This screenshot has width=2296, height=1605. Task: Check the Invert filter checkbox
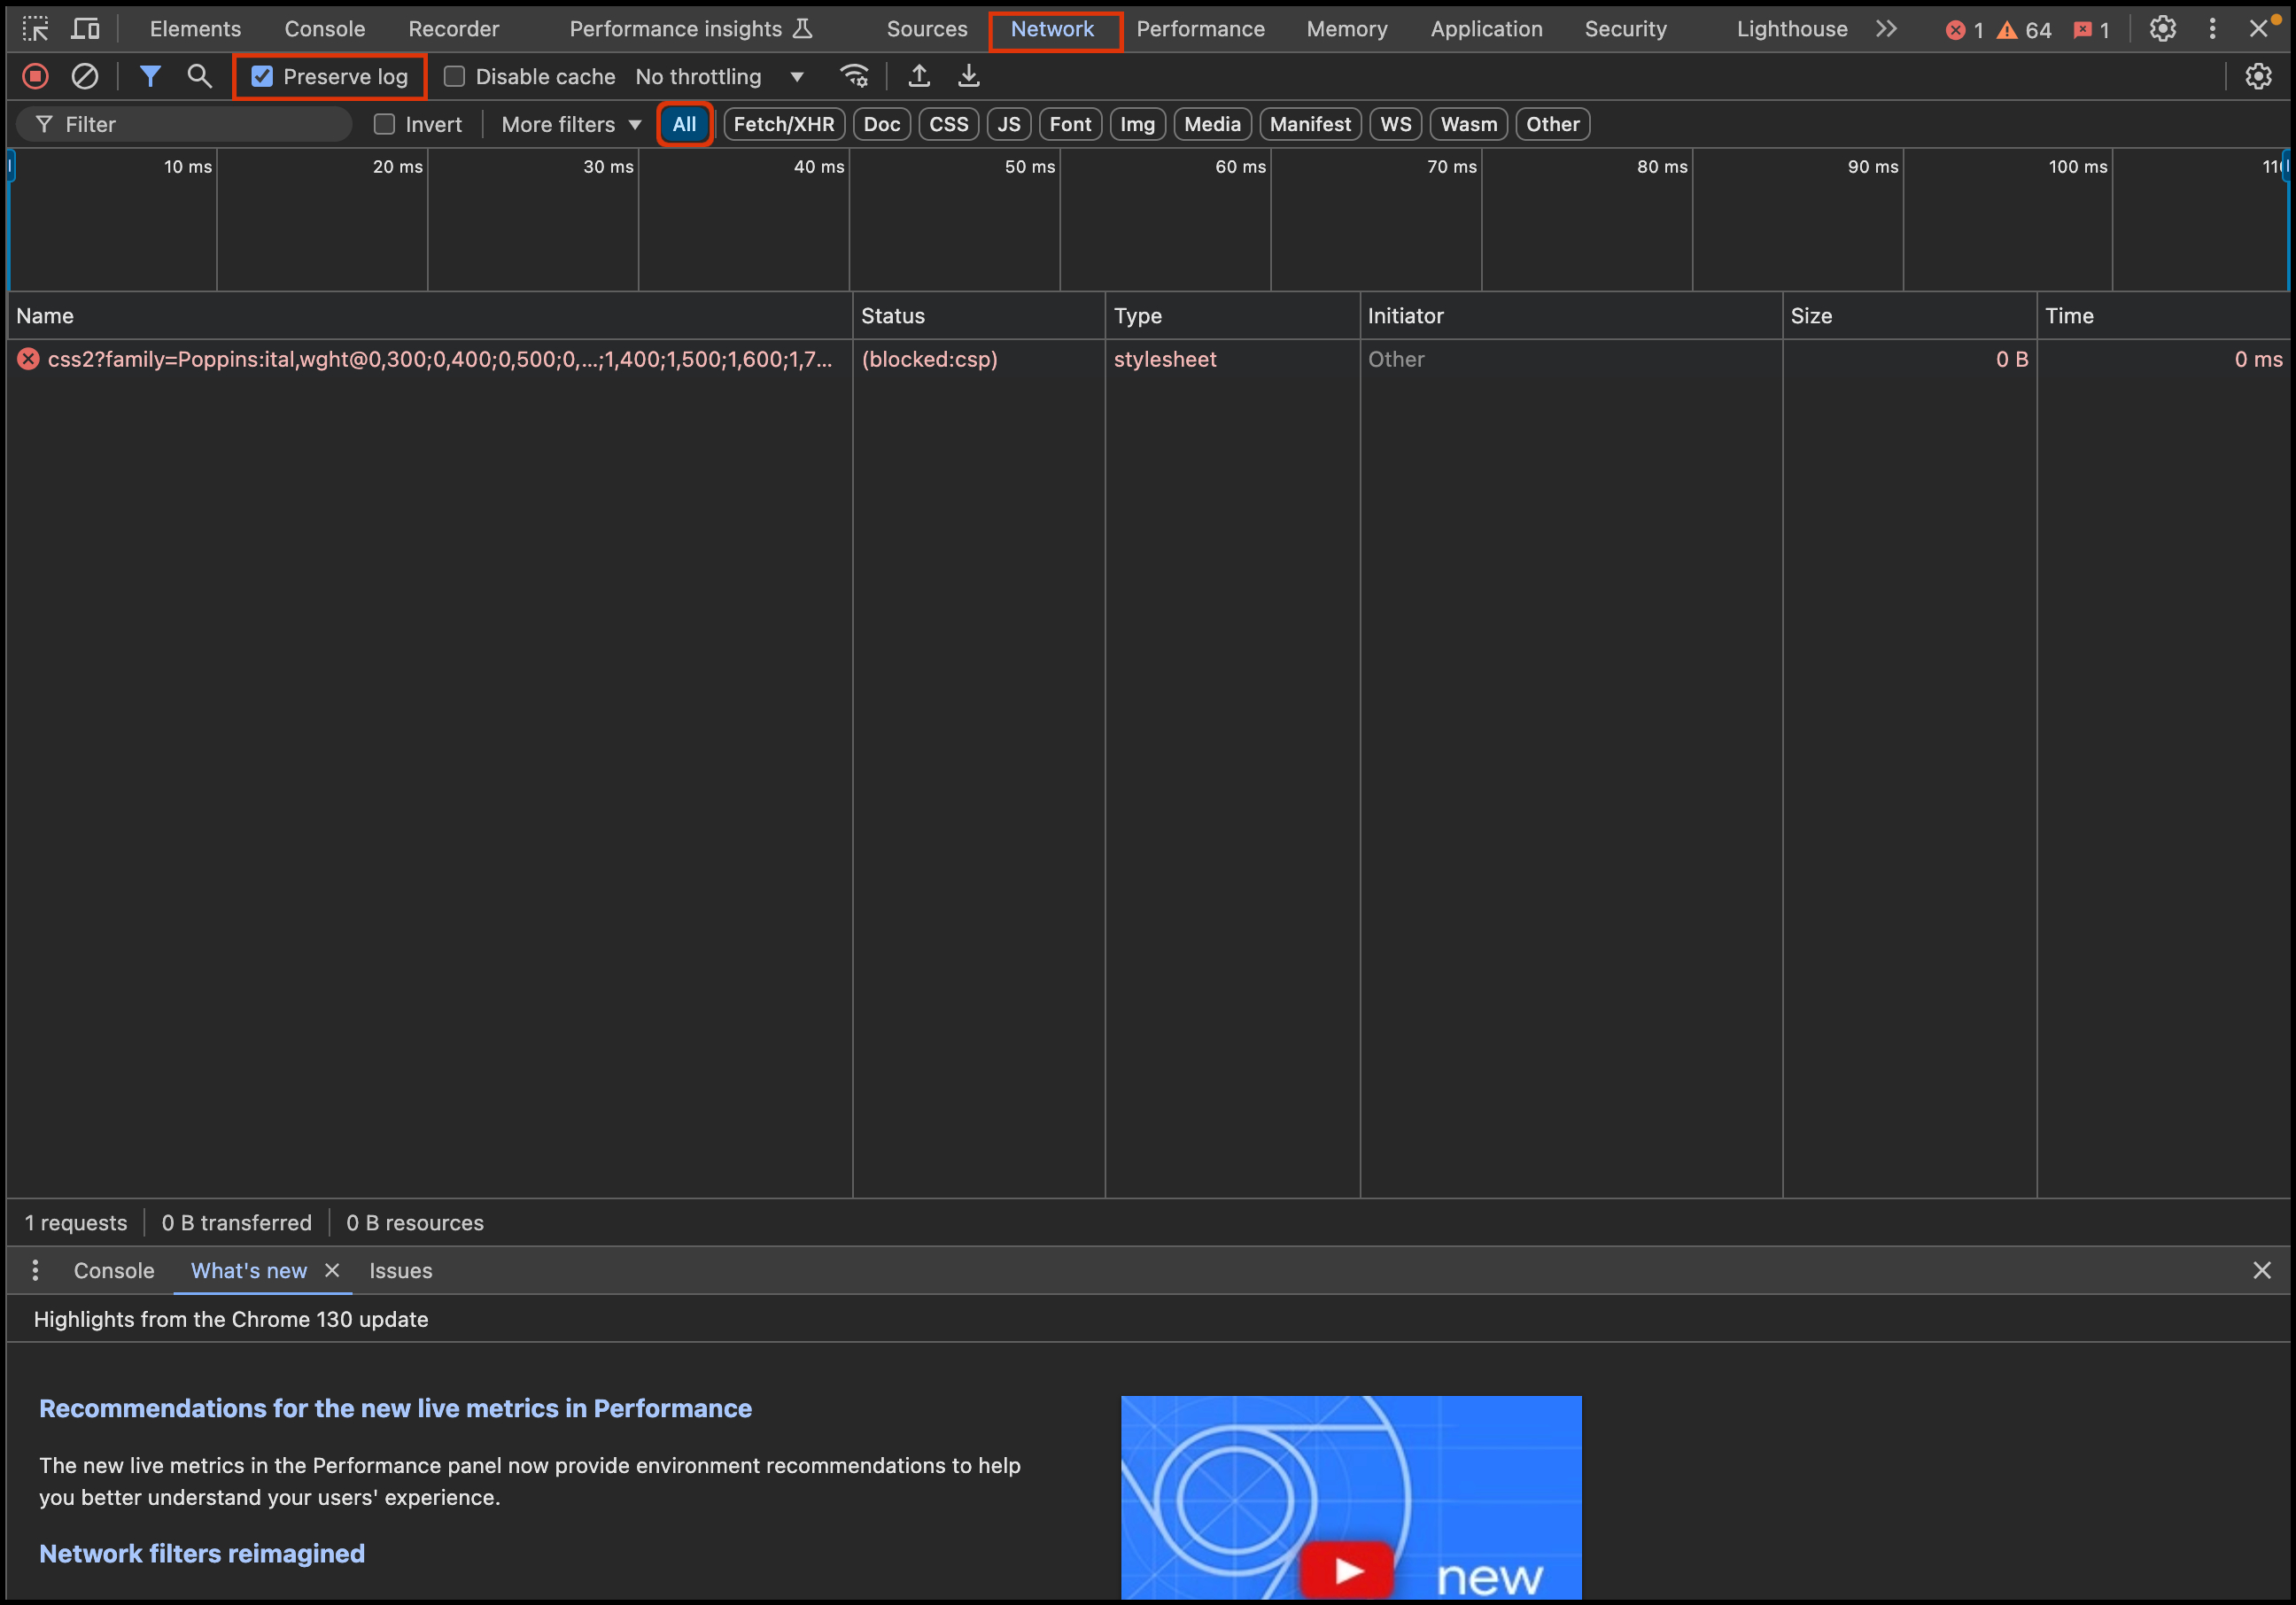[x=385, y=124]
